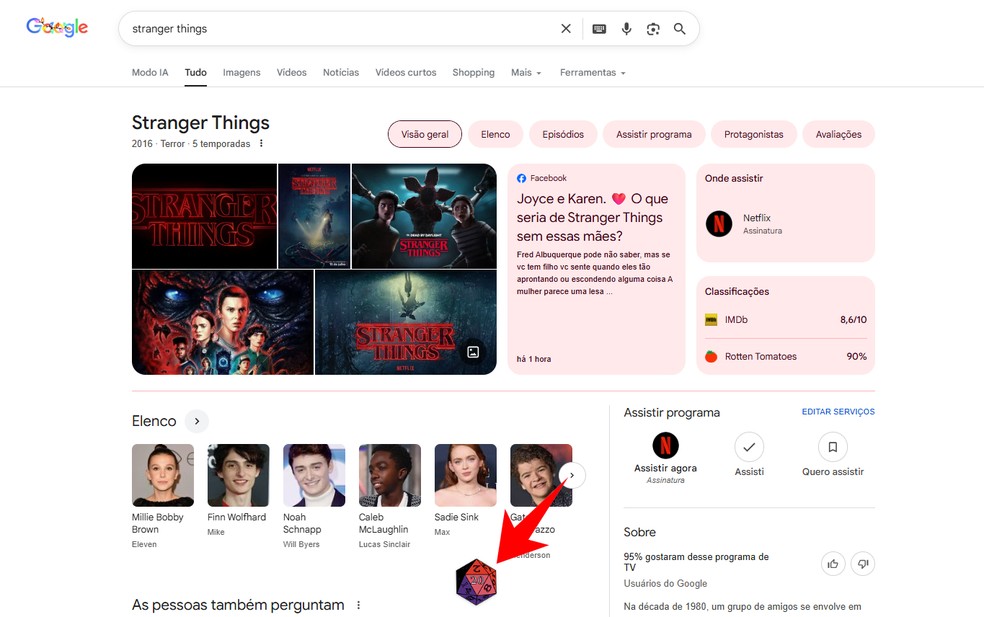Click the Will Byers character label
Screen dimensions: 984x617
[301, 544]
